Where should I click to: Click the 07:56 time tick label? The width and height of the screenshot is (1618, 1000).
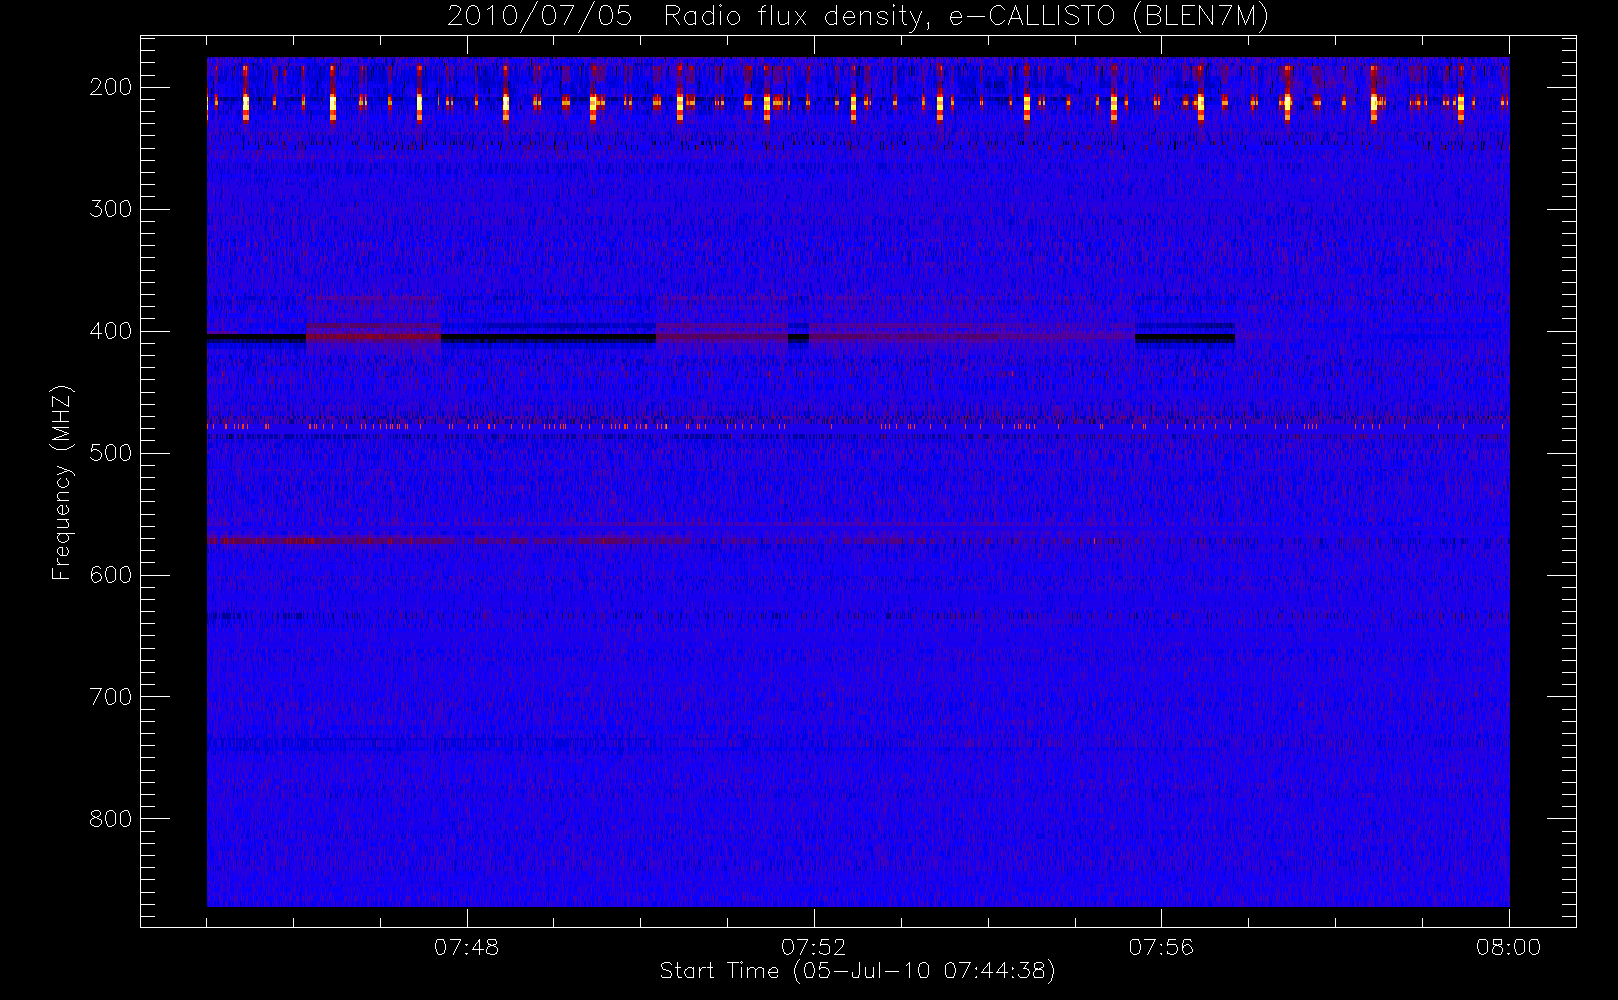point(1161,947)
